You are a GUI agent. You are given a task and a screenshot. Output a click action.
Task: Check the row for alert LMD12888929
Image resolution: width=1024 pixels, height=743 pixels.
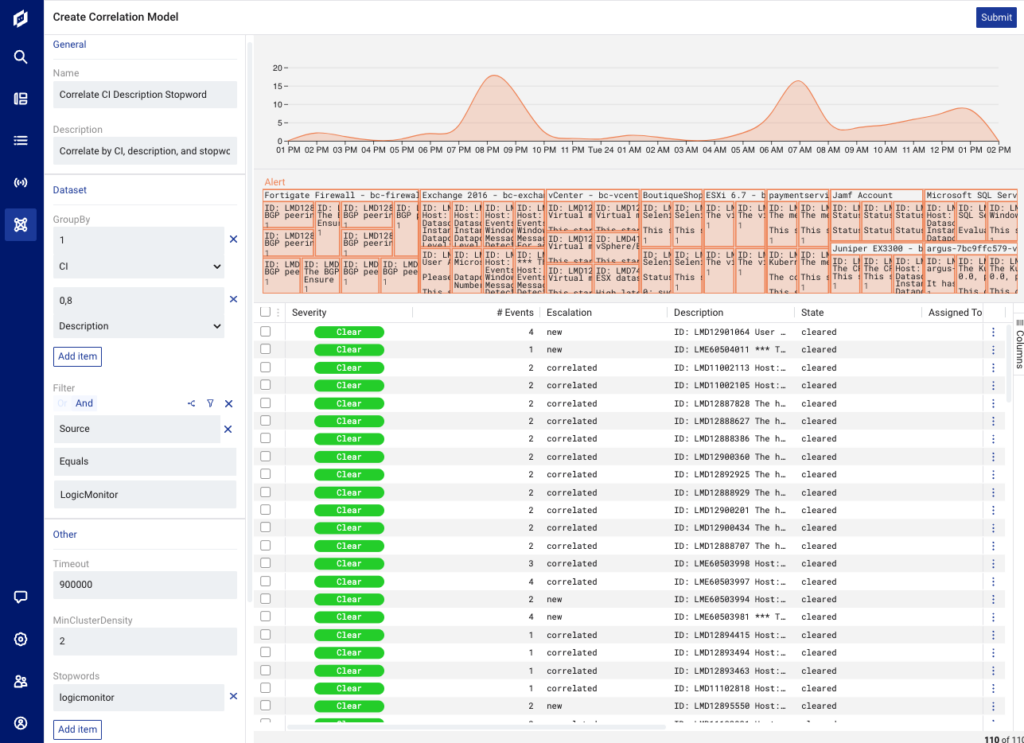pyautogui.click(x=265, y=492)
